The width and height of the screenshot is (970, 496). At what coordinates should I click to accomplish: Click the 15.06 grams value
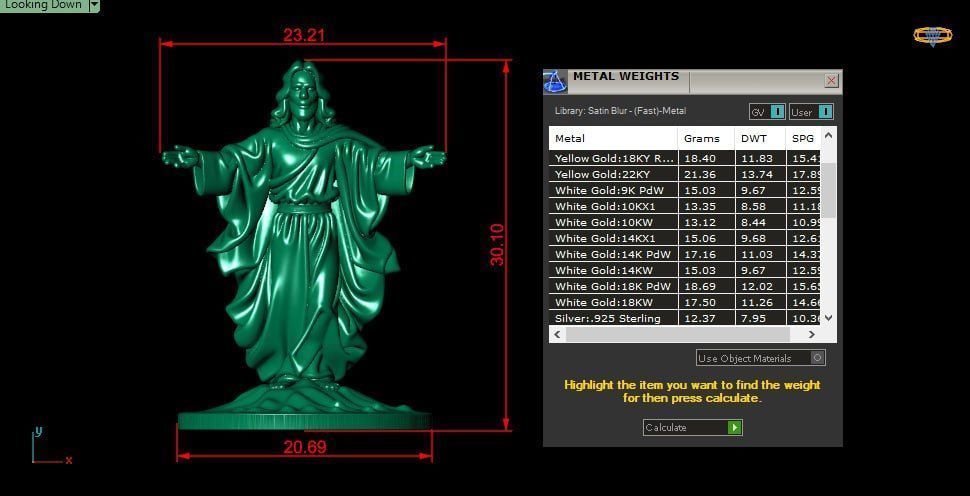(x=700, y=239)
